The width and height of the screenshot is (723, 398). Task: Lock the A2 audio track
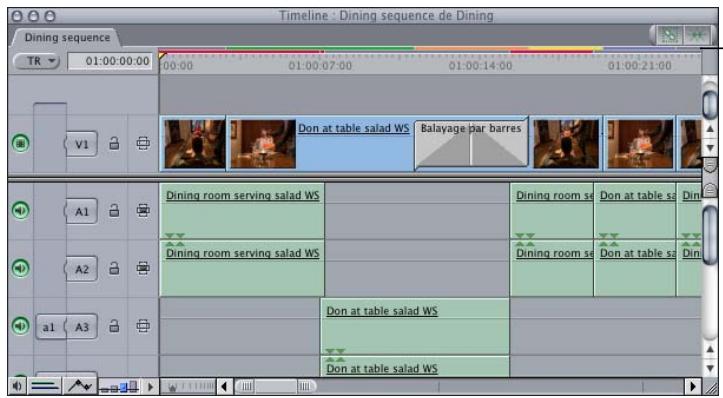[x=114, y=268]
